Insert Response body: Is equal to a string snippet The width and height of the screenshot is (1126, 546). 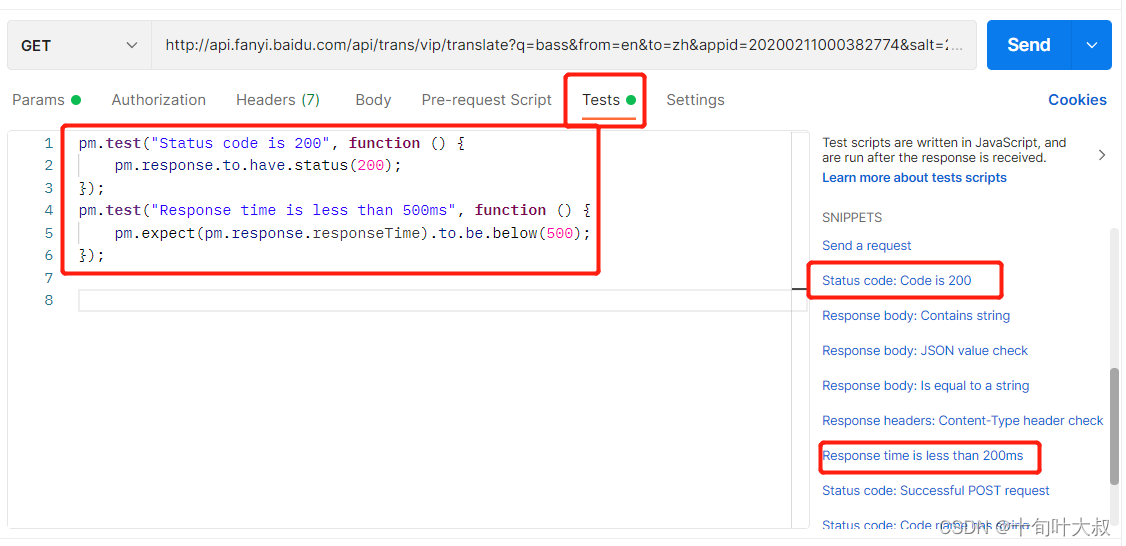point(926,386)
